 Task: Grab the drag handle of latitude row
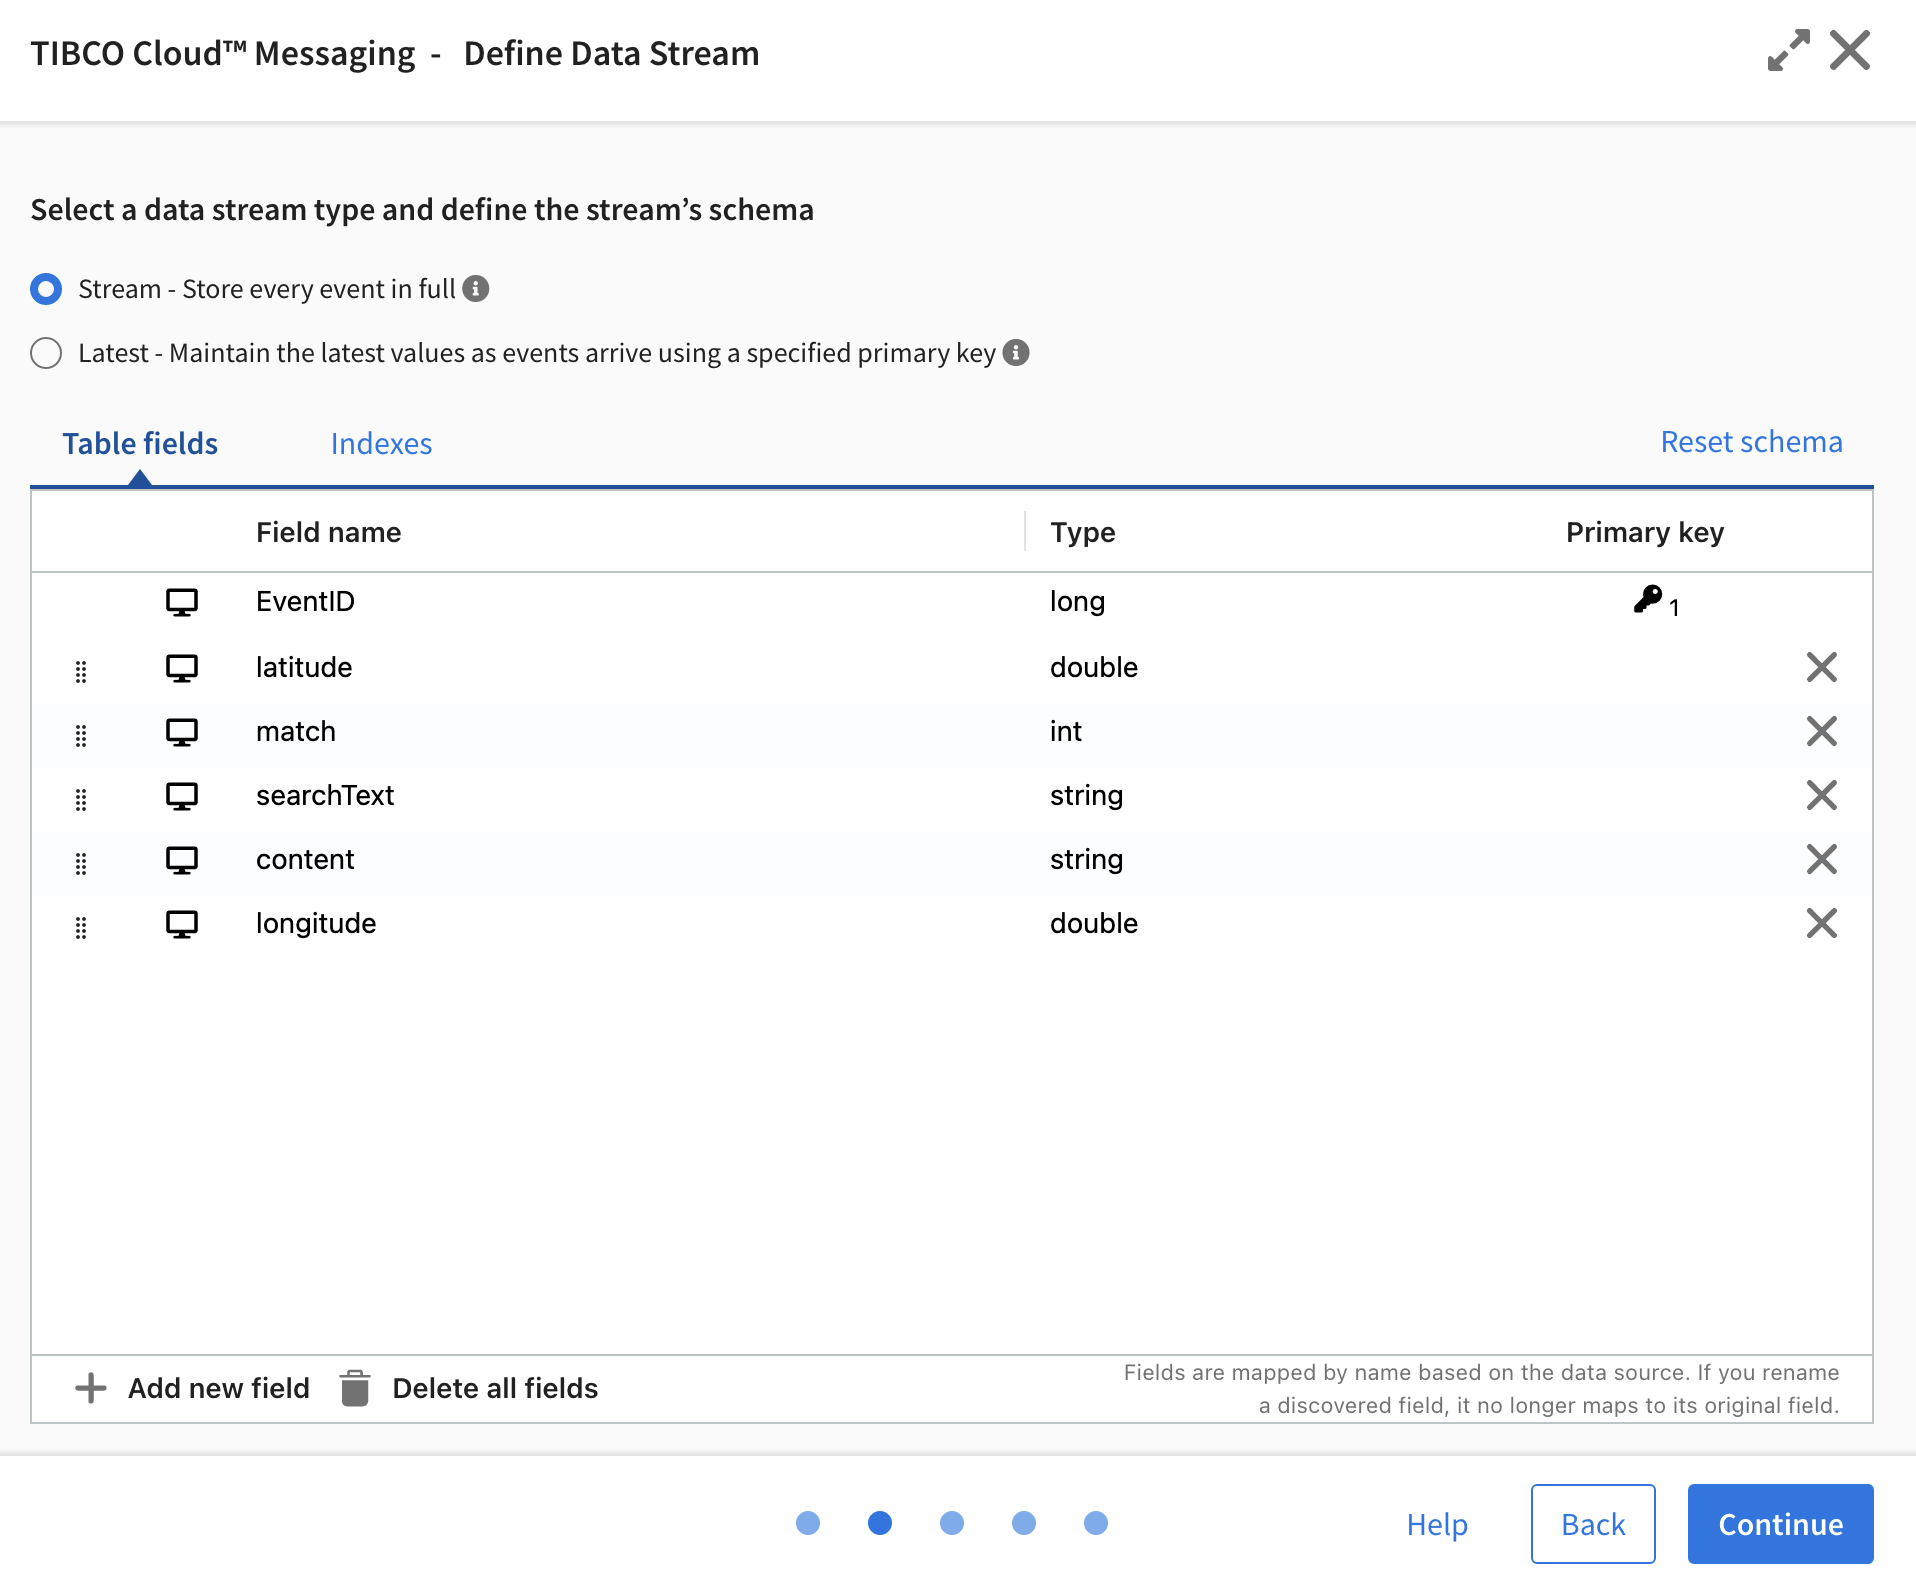coord(81,672)
